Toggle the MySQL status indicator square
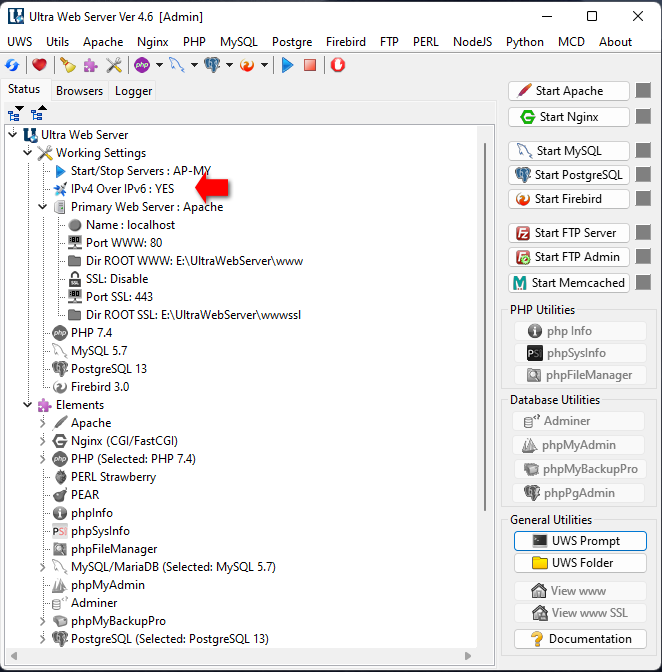The image size is (662, 672). [643, 151]
